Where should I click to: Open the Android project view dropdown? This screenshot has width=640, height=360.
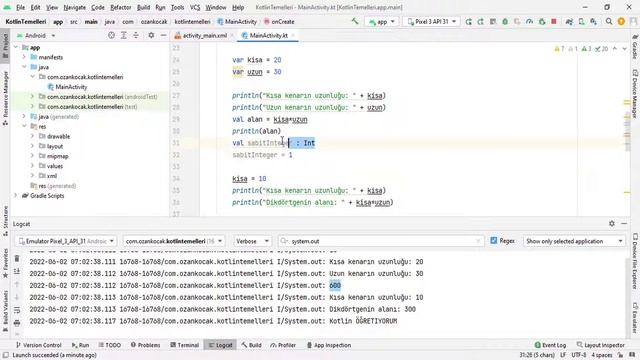36,36
